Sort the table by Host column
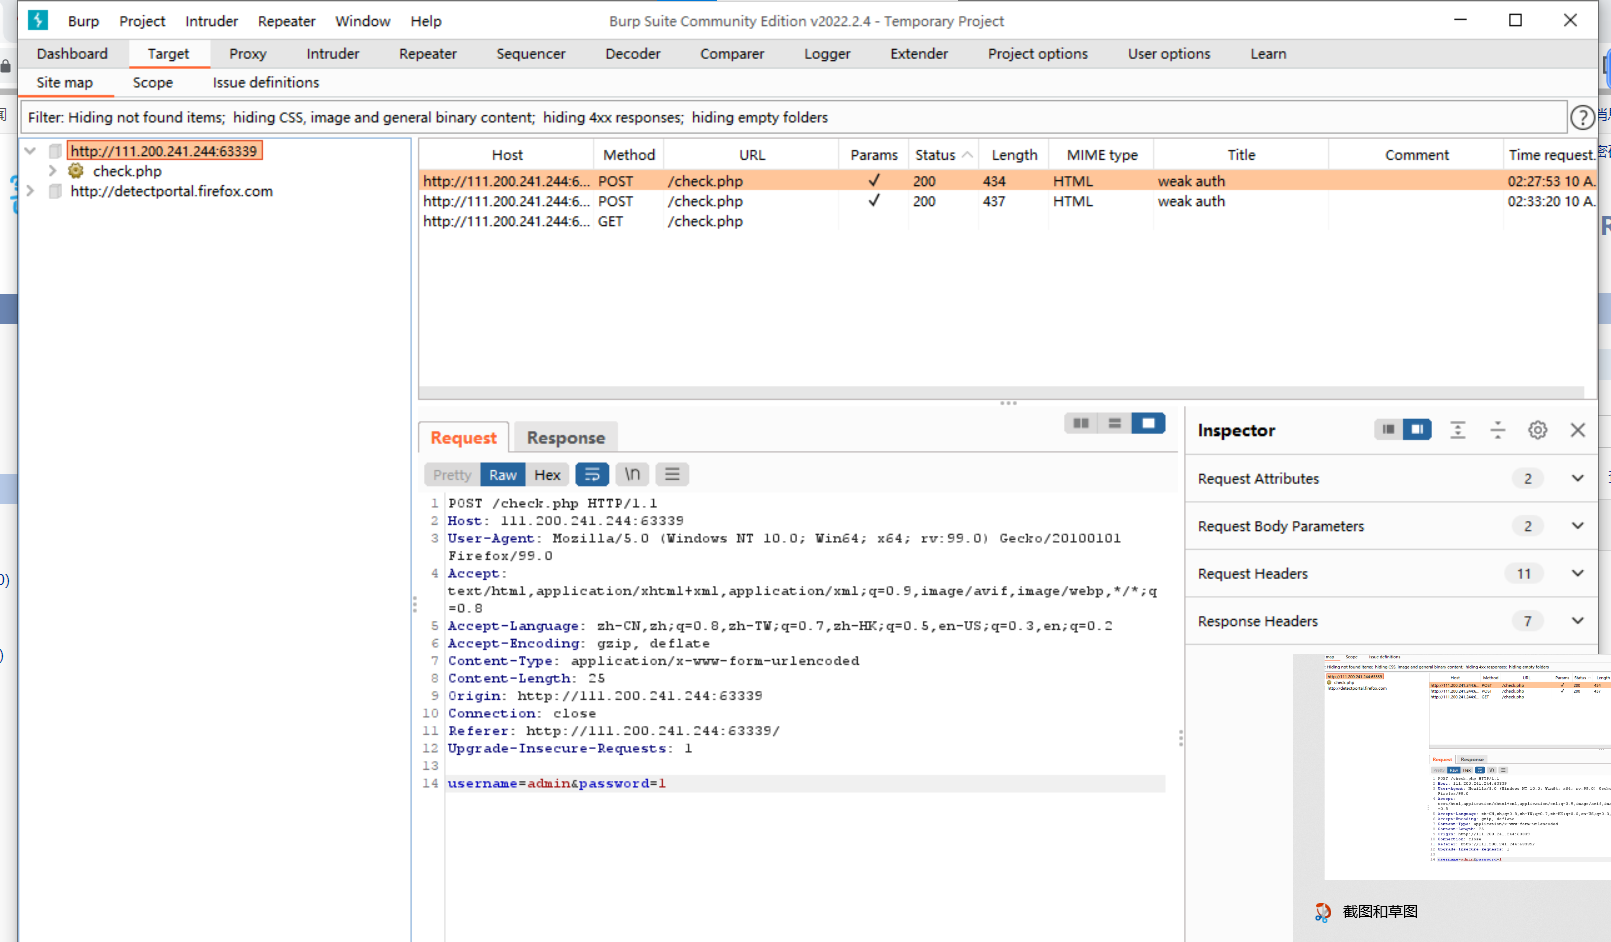Image resolution: width=1611 pixels, height=942 pixels. tap(507, 155)
